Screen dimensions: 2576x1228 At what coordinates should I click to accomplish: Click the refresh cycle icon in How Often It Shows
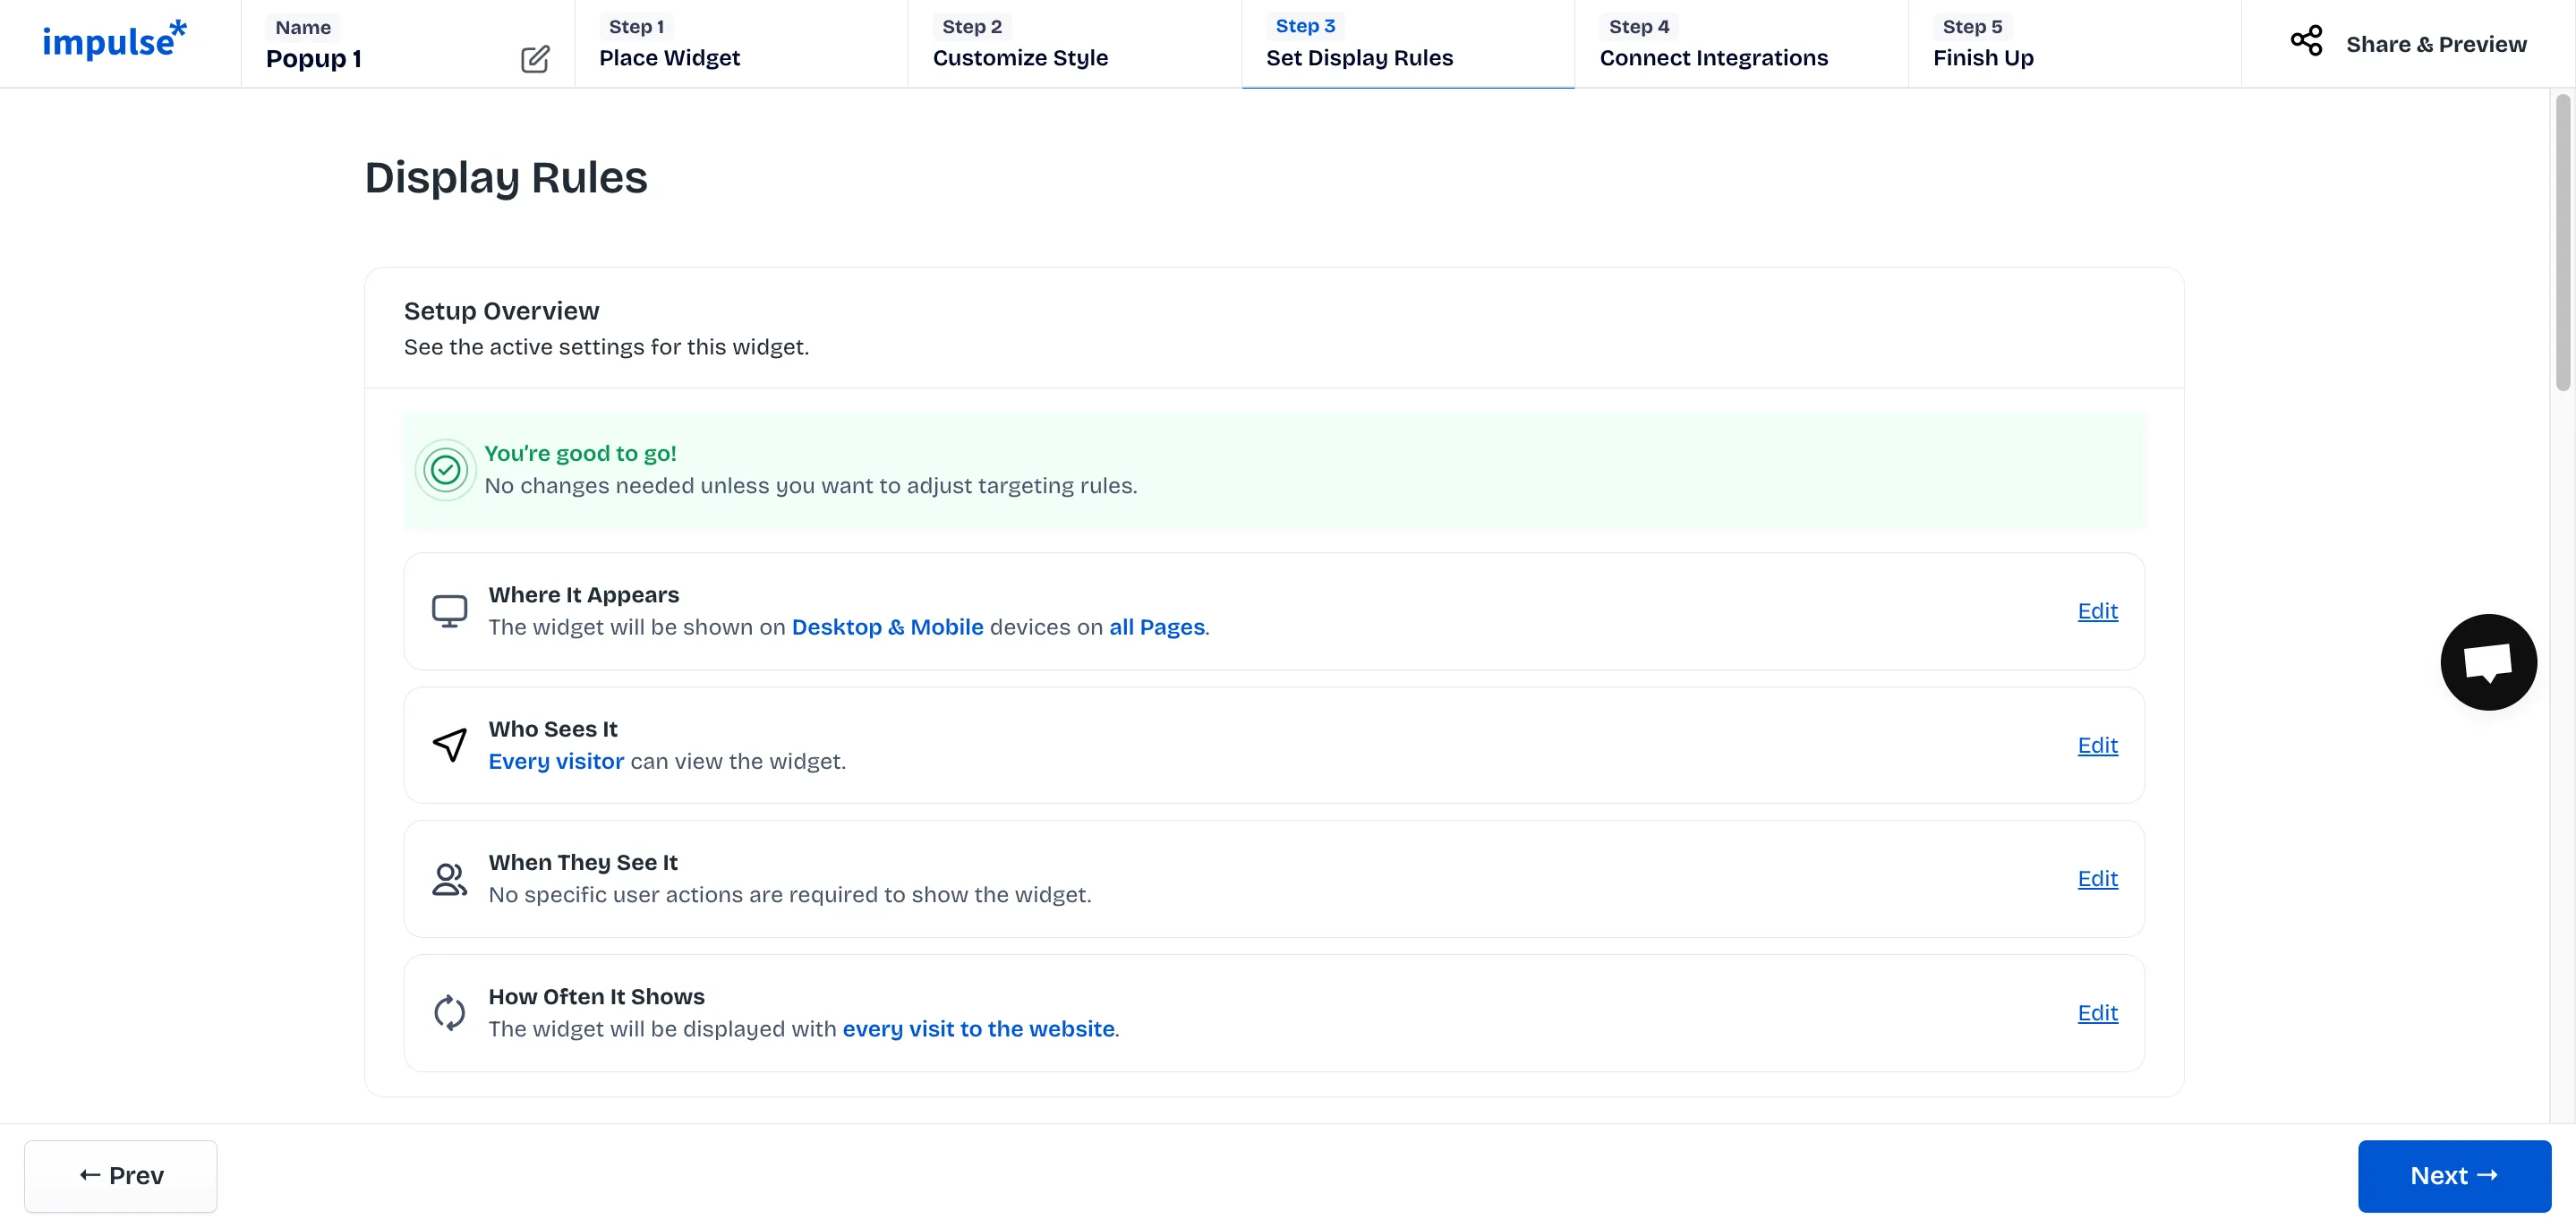449,1013
